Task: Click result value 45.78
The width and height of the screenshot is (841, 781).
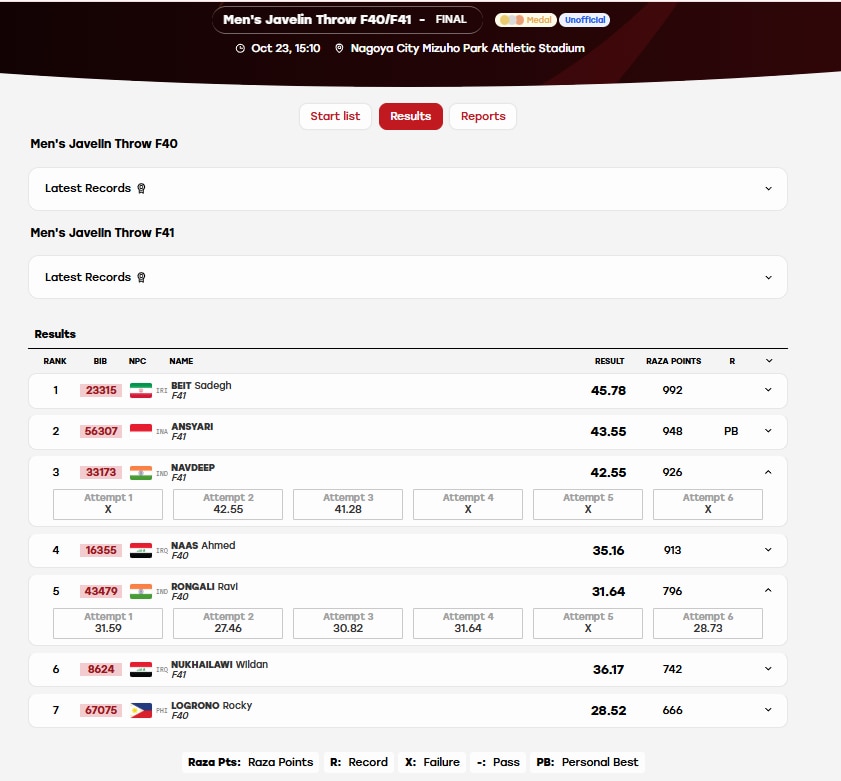Action: tap(608, 390)
